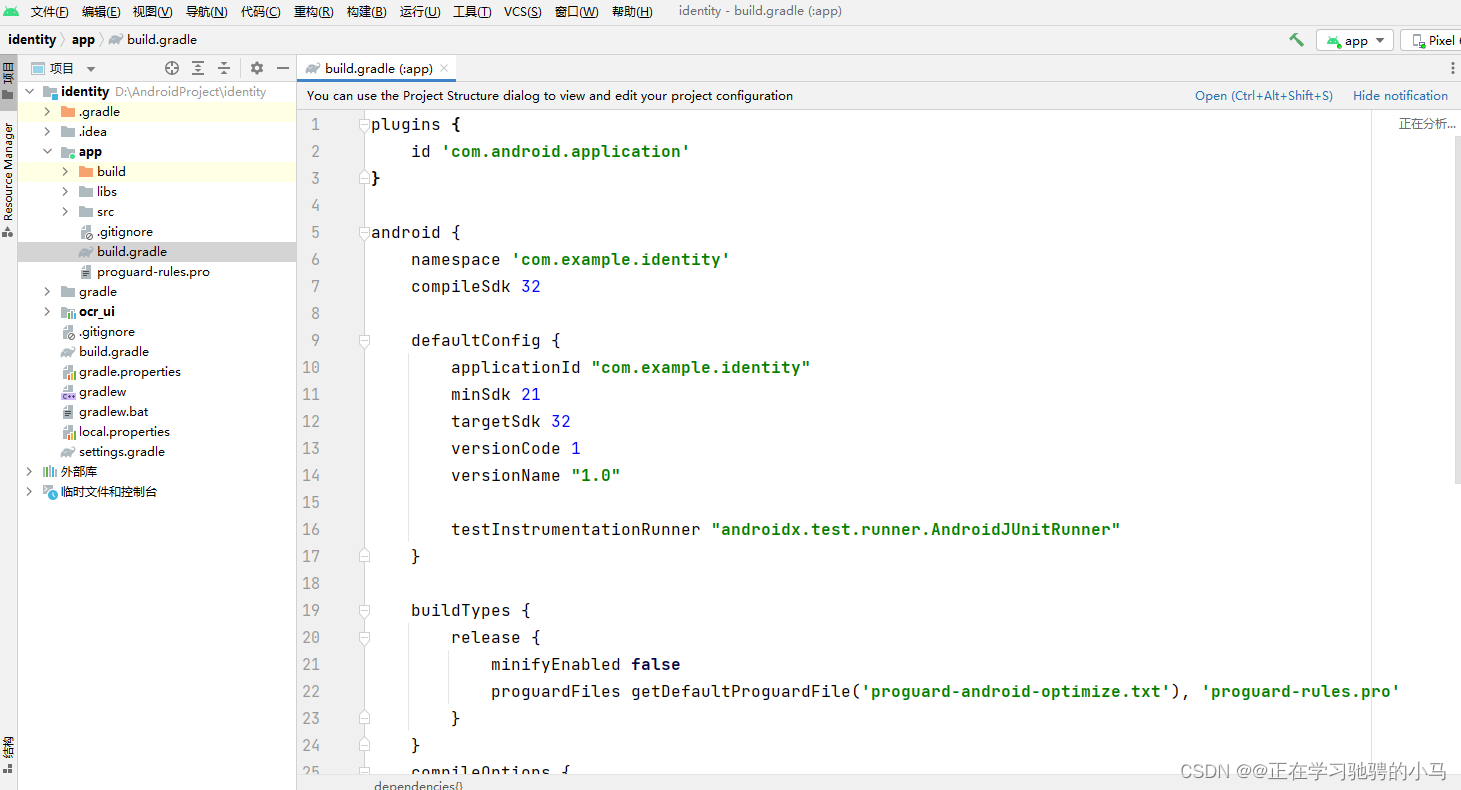This screenshot has height=790, width=1461.
Task: Click the Android Studio logo icon
Action: 11,11
